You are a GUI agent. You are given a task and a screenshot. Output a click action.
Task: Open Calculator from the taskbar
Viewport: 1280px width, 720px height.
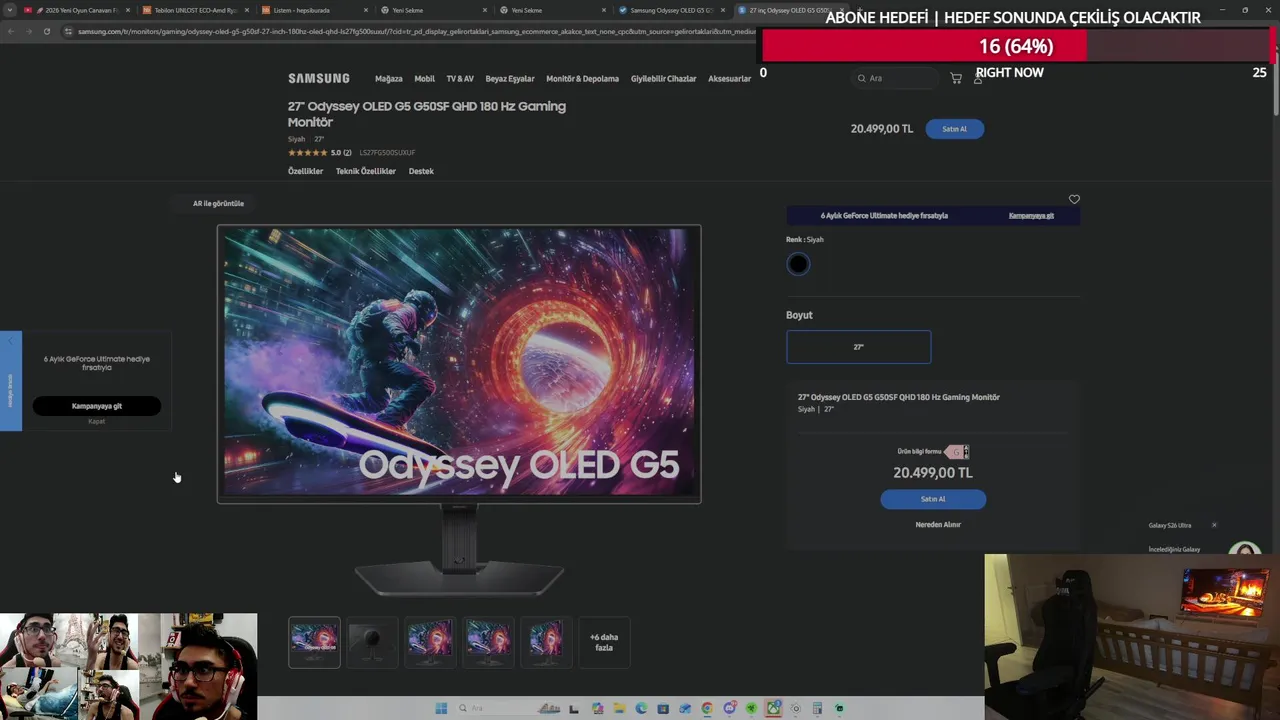(x=817, y=708)
